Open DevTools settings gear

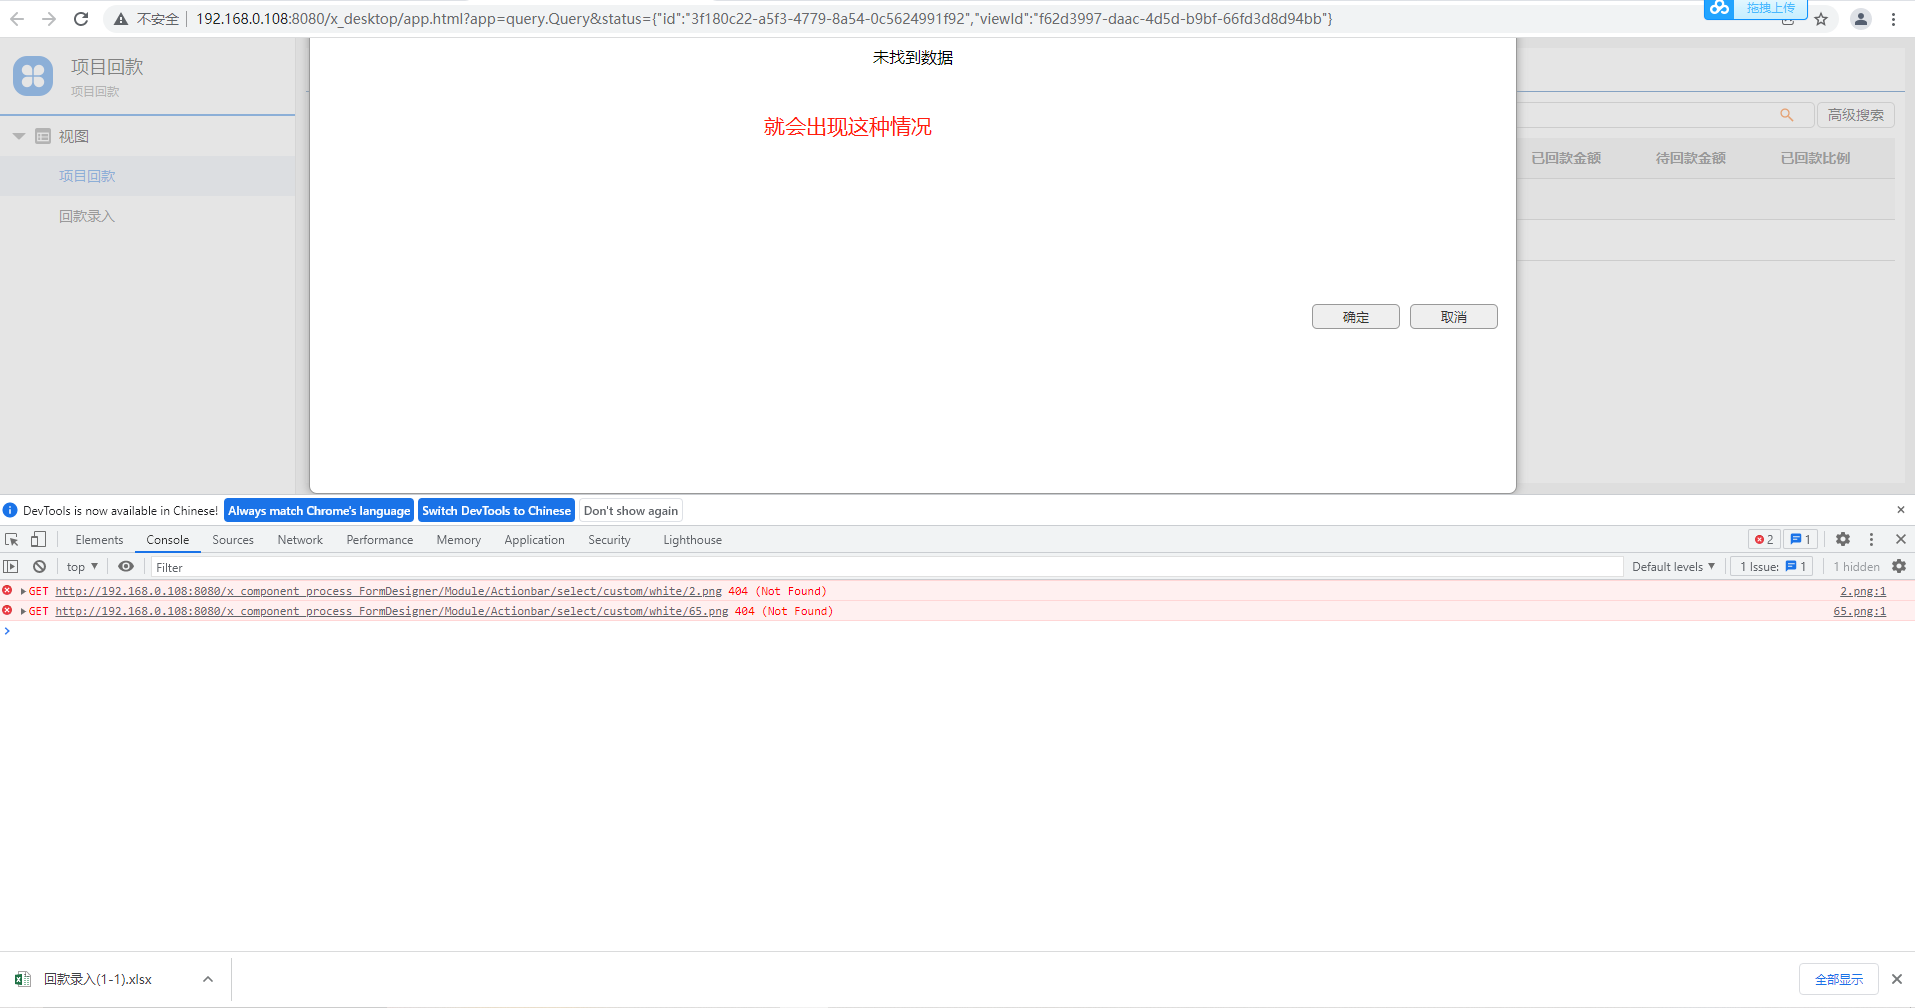click(1843, 539)
